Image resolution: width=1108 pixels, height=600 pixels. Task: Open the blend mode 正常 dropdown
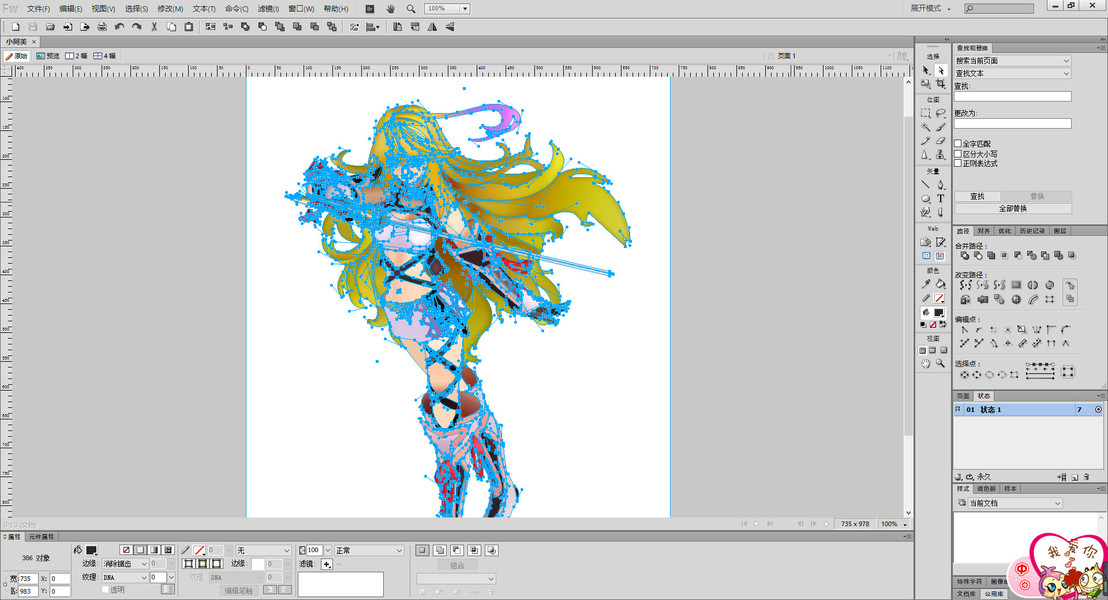pyautogui.click(x=368, y=551)
